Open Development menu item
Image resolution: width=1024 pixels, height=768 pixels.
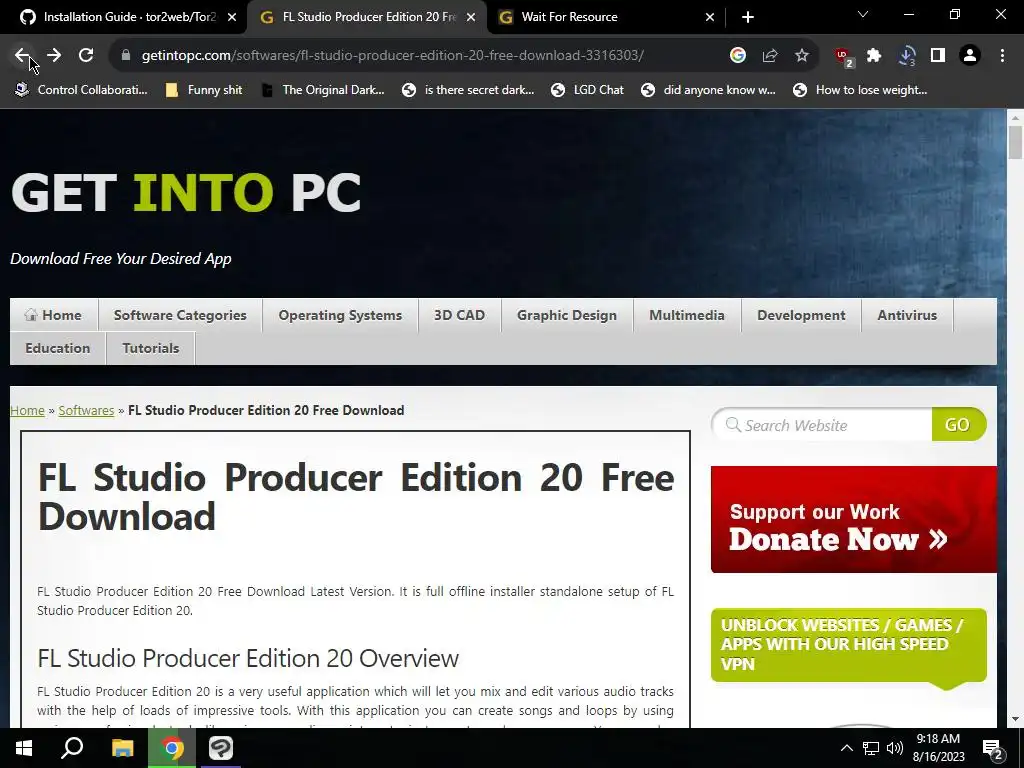coord(801,315)
